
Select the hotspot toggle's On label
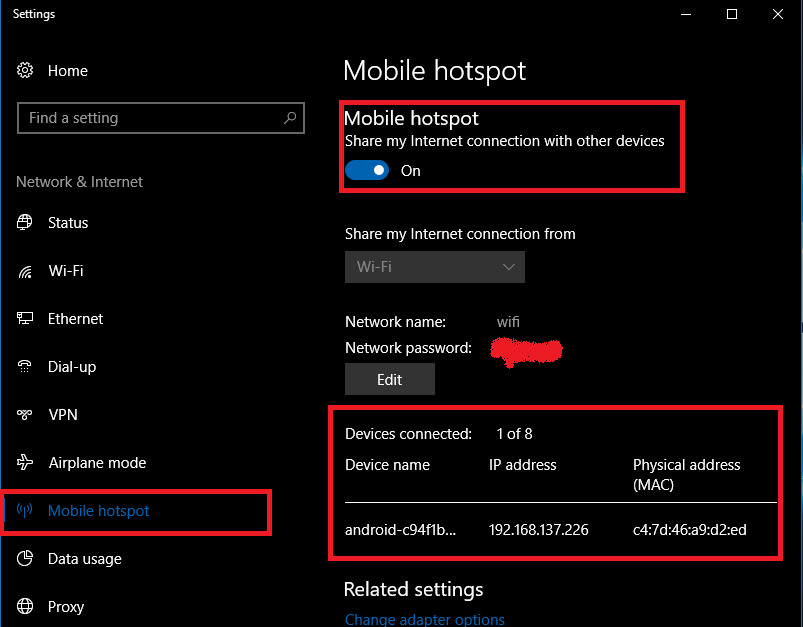point(409,170)
